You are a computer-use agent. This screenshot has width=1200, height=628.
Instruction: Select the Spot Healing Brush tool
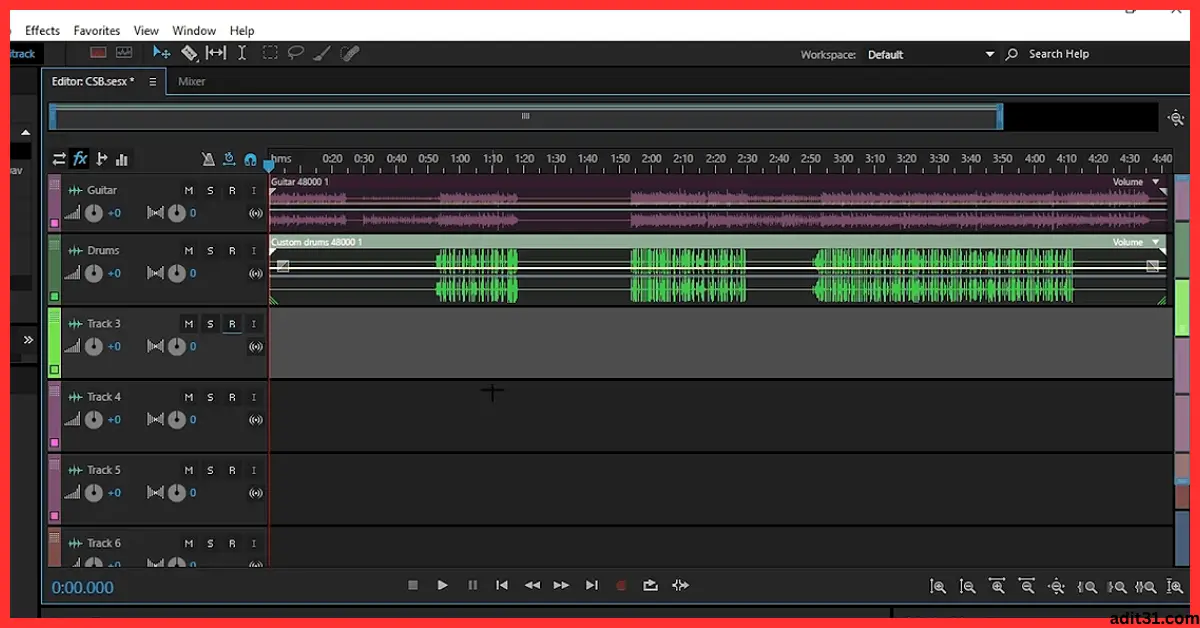[349, 52]
